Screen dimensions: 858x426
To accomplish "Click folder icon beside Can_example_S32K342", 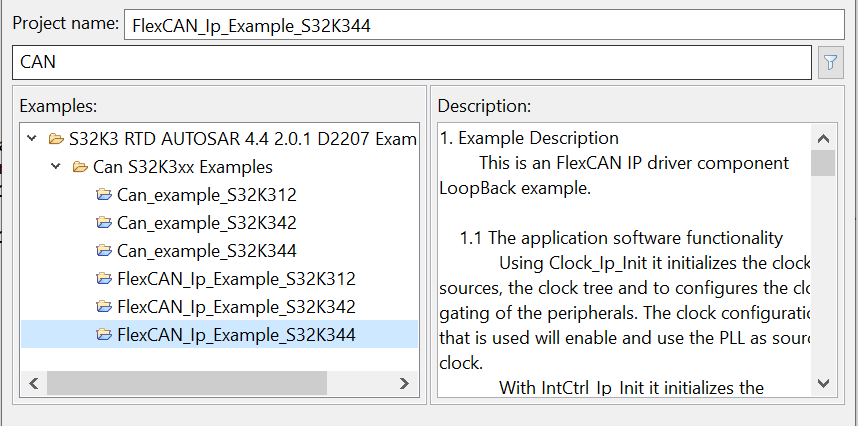I will tap(104, 223).
